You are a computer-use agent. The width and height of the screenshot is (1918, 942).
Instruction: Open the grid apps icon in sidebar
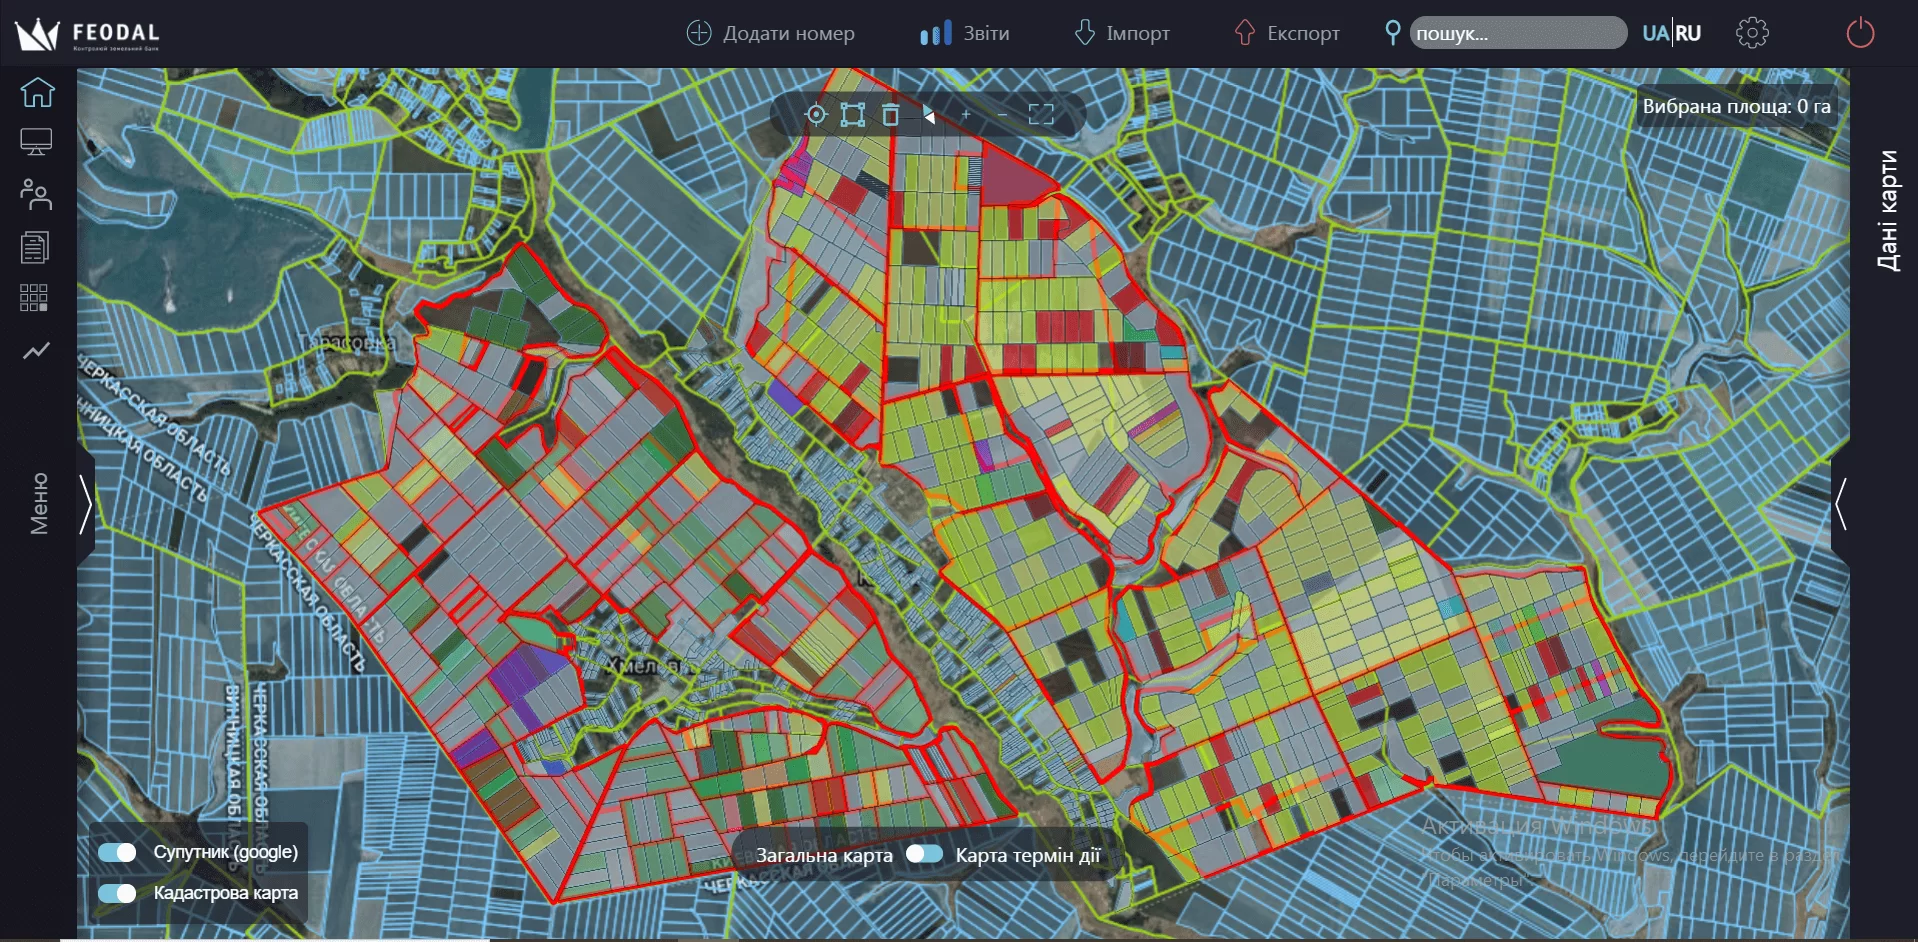(x=34, y=298)
